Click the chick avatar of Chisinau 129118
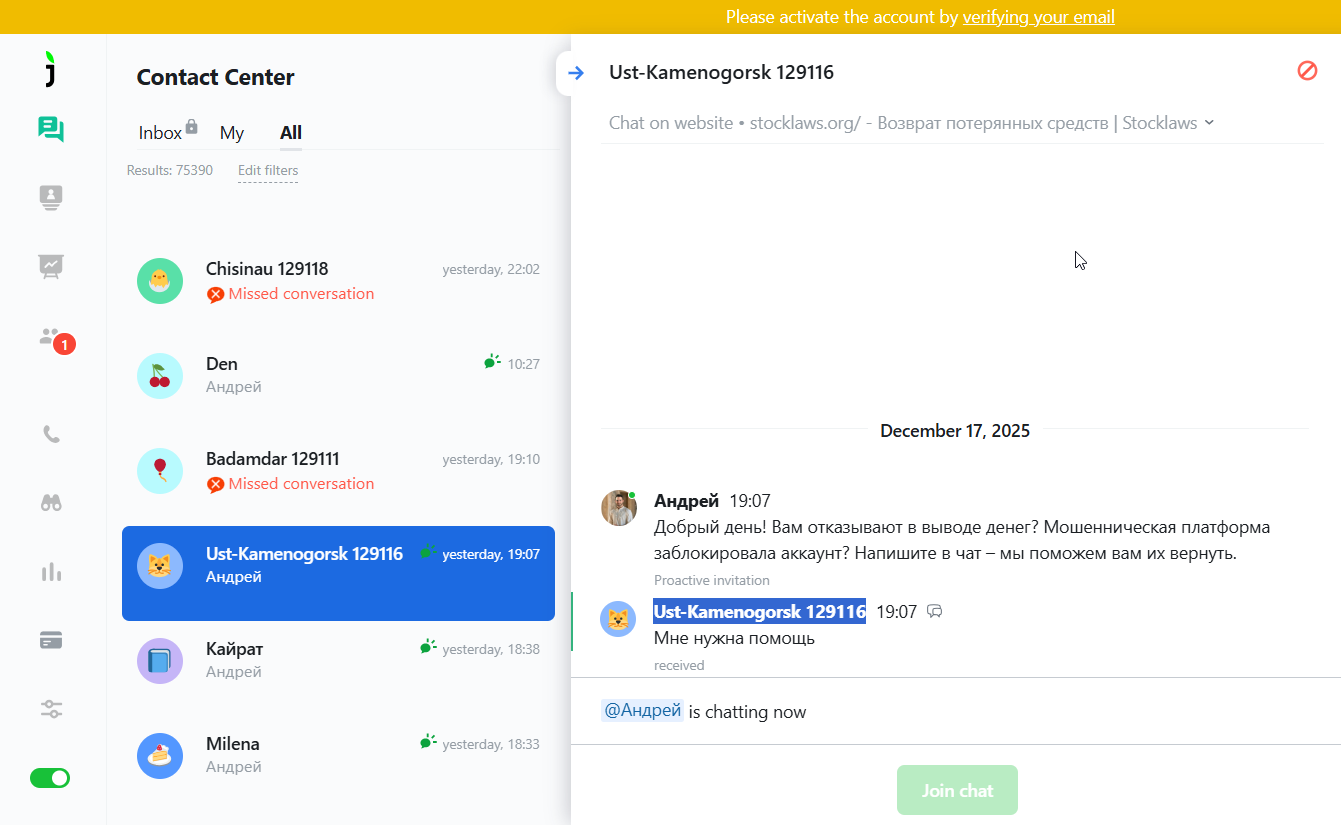The width and height of the screenshot is (1341, 825). pos(160,281)
